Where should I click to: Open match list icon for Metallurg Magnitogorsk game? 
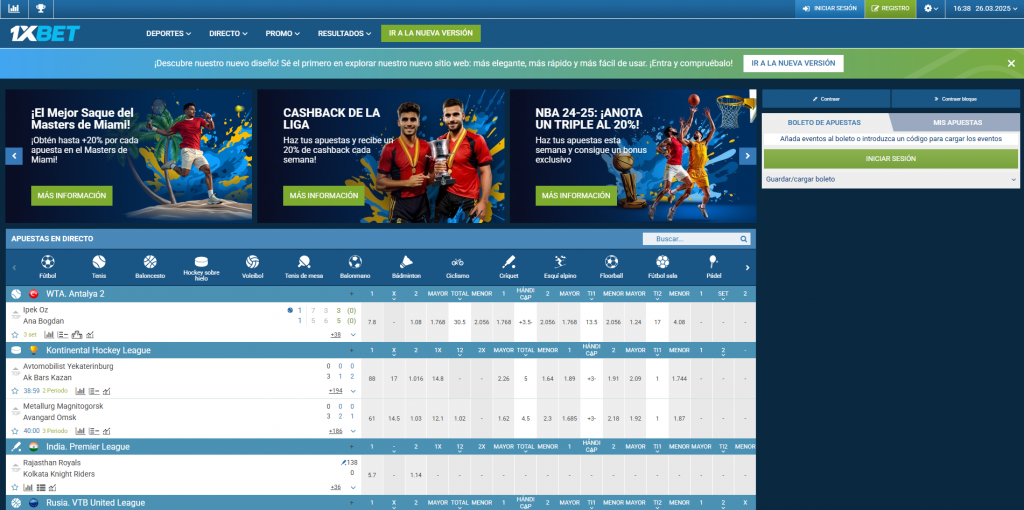pyautogui.click(x=94, y=431)
